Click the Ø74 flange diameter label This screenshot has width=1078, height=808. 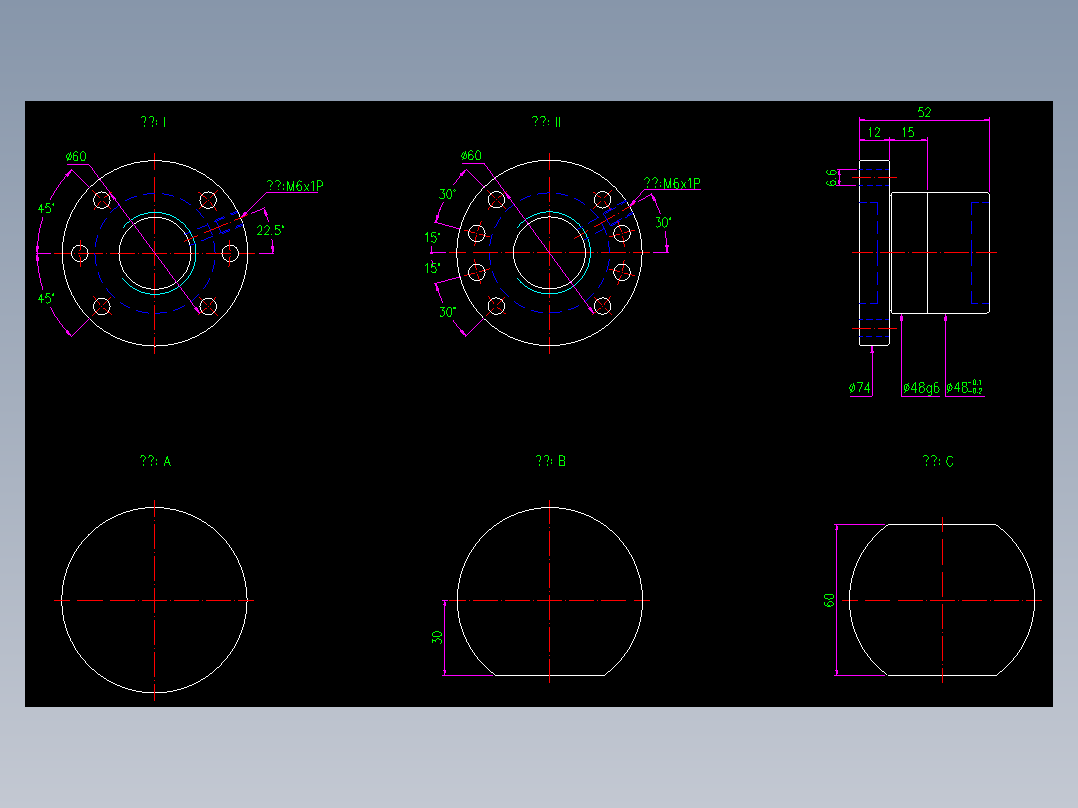click(x=858, y=385)
